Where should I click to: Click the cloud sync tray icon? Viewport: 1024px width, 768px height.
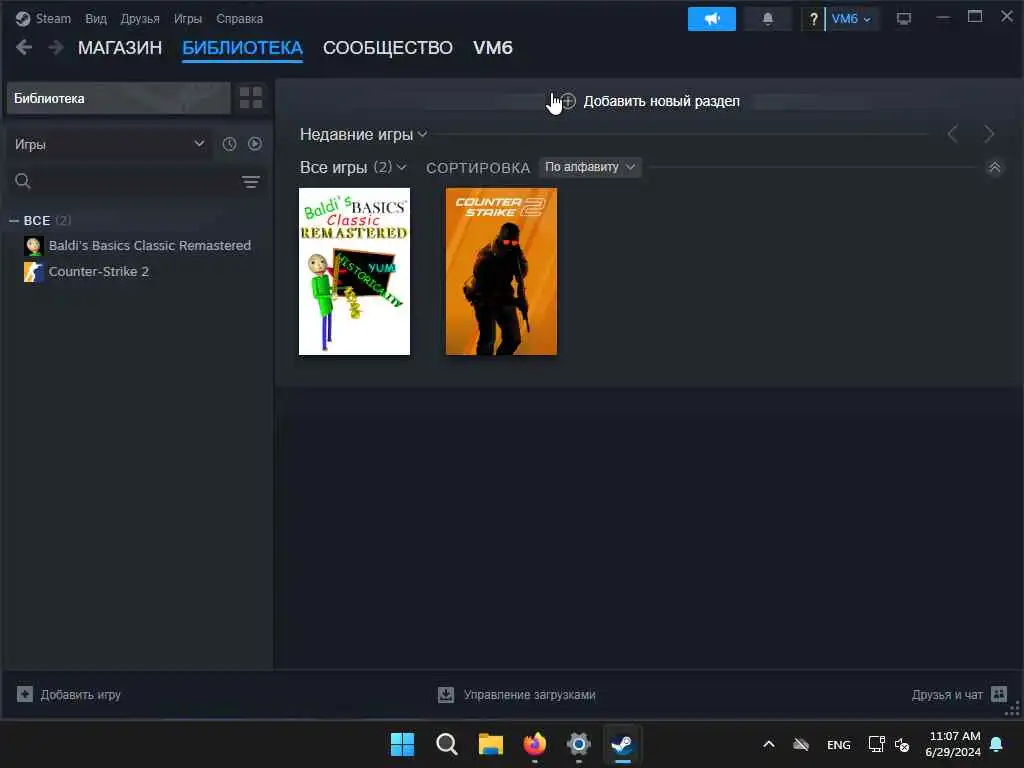pos(801,744)
